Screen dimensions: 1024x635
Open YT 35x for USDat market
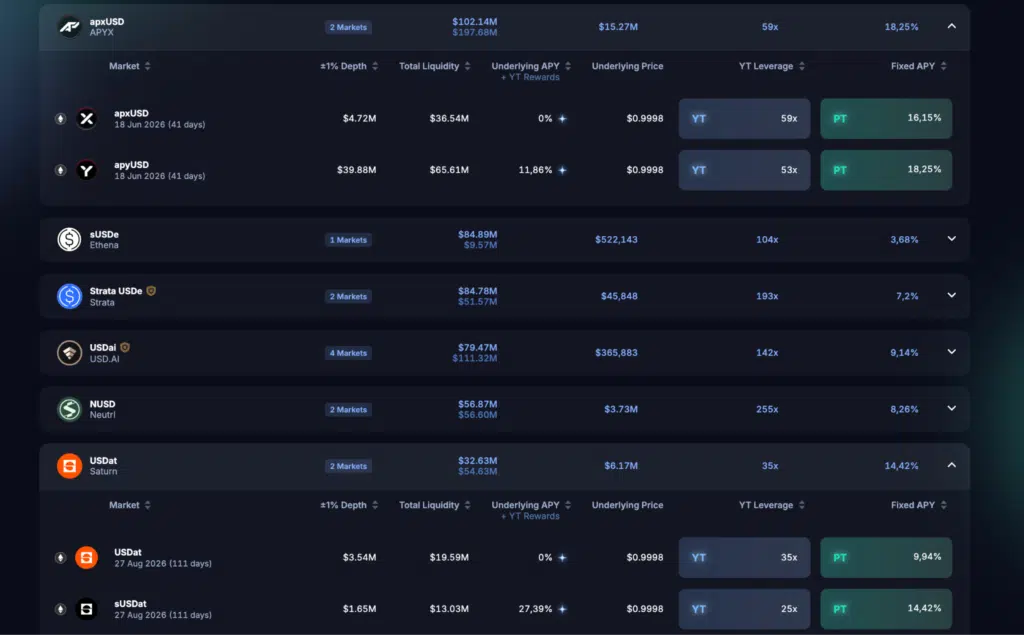pos(744,557)
